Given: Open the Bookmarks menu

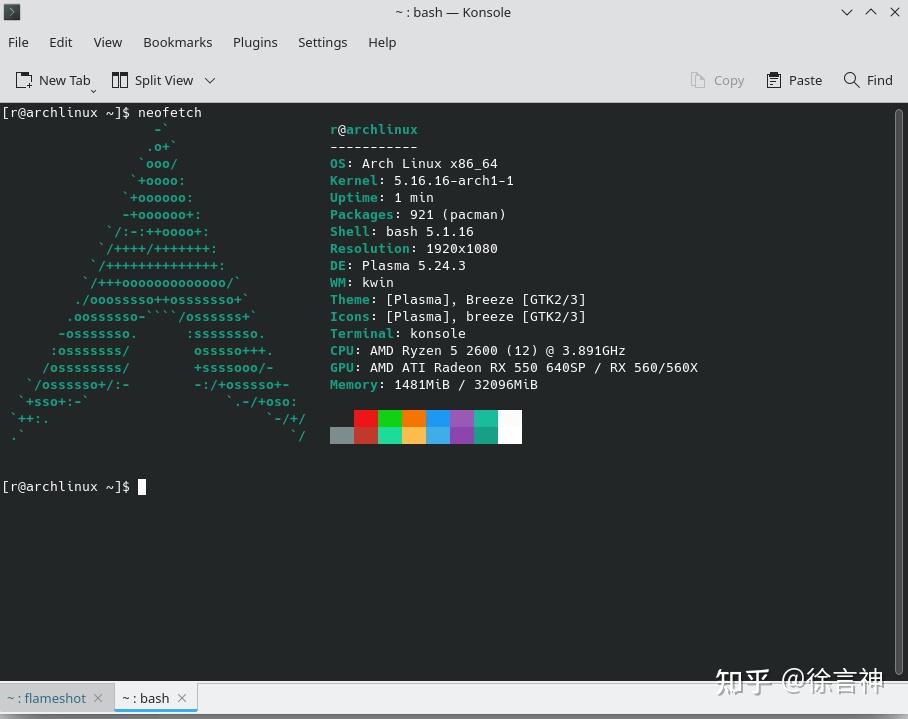Looking at the screenshot, I should [x=177, y=42].
